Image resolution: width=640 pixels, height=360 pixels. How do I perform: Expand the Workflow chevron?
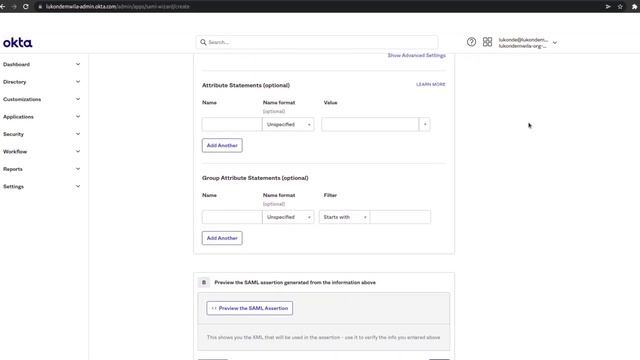tap(78, 151)
